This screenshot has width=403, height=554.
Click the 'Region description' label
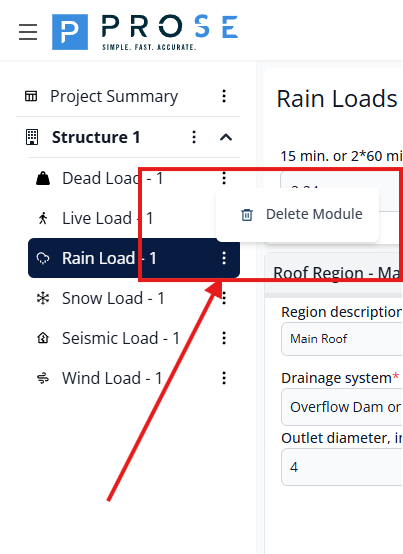[342, 312]
